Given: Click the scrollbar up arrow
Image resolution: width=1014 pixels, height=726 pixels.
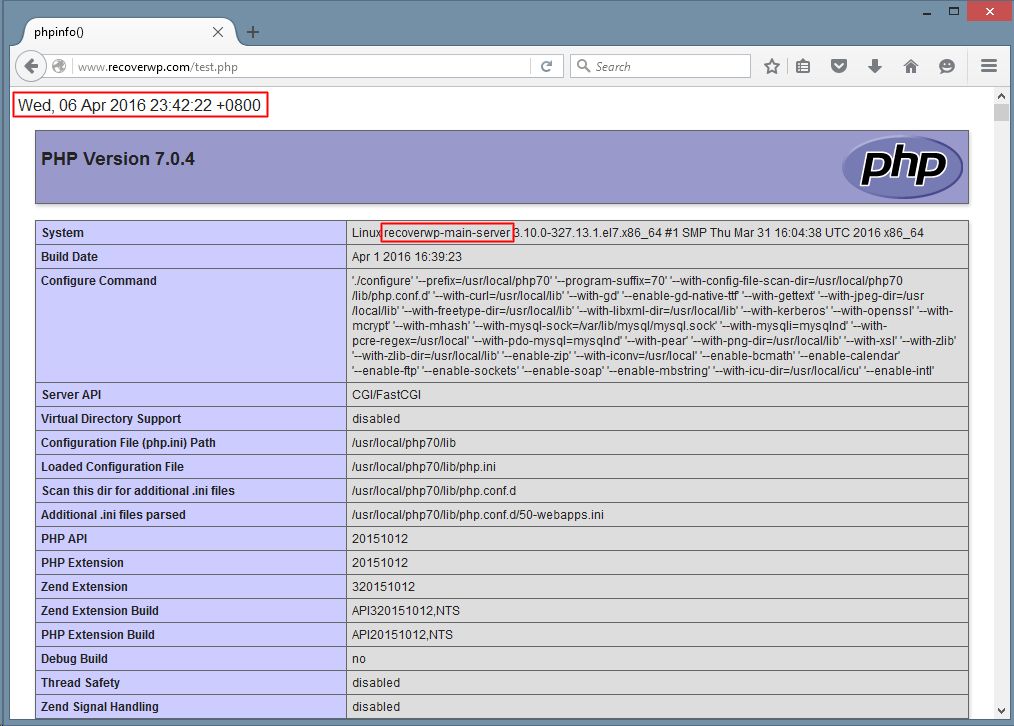Looking at the screenshot, I should pos(1001,96).
